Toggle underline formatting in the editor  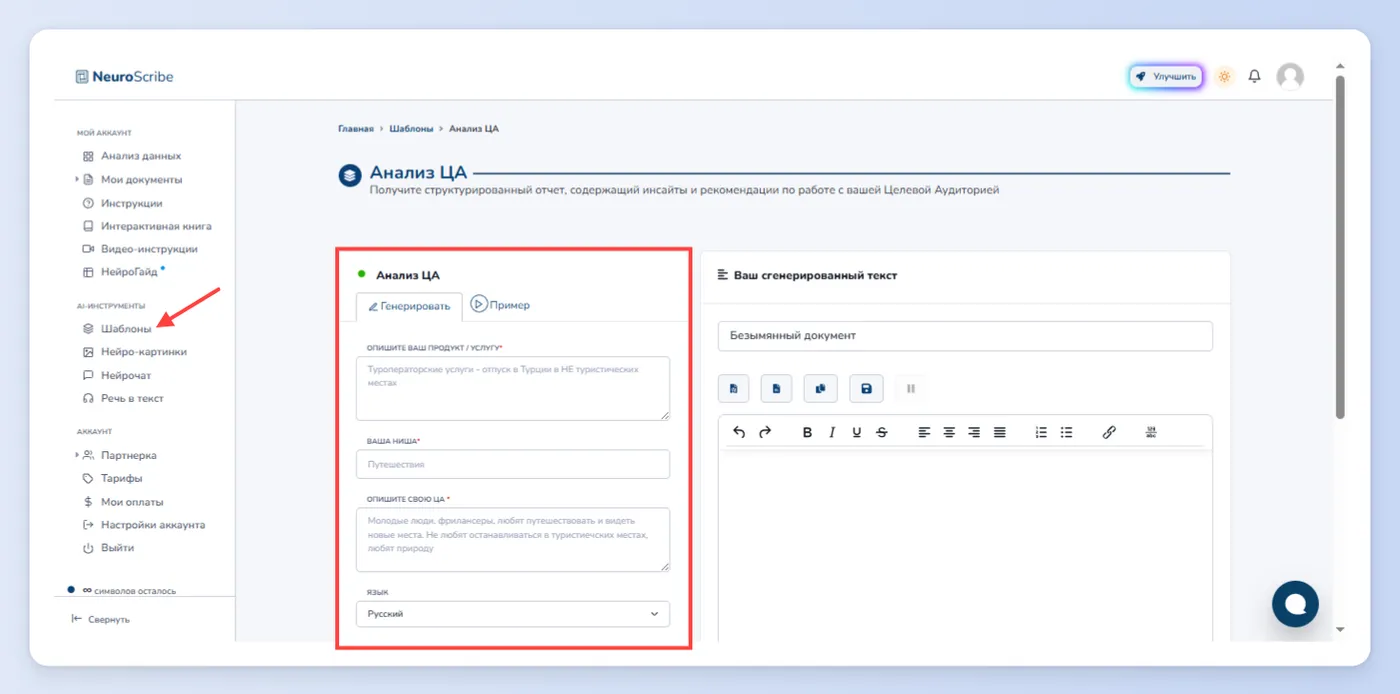click(x=856, y=432)
